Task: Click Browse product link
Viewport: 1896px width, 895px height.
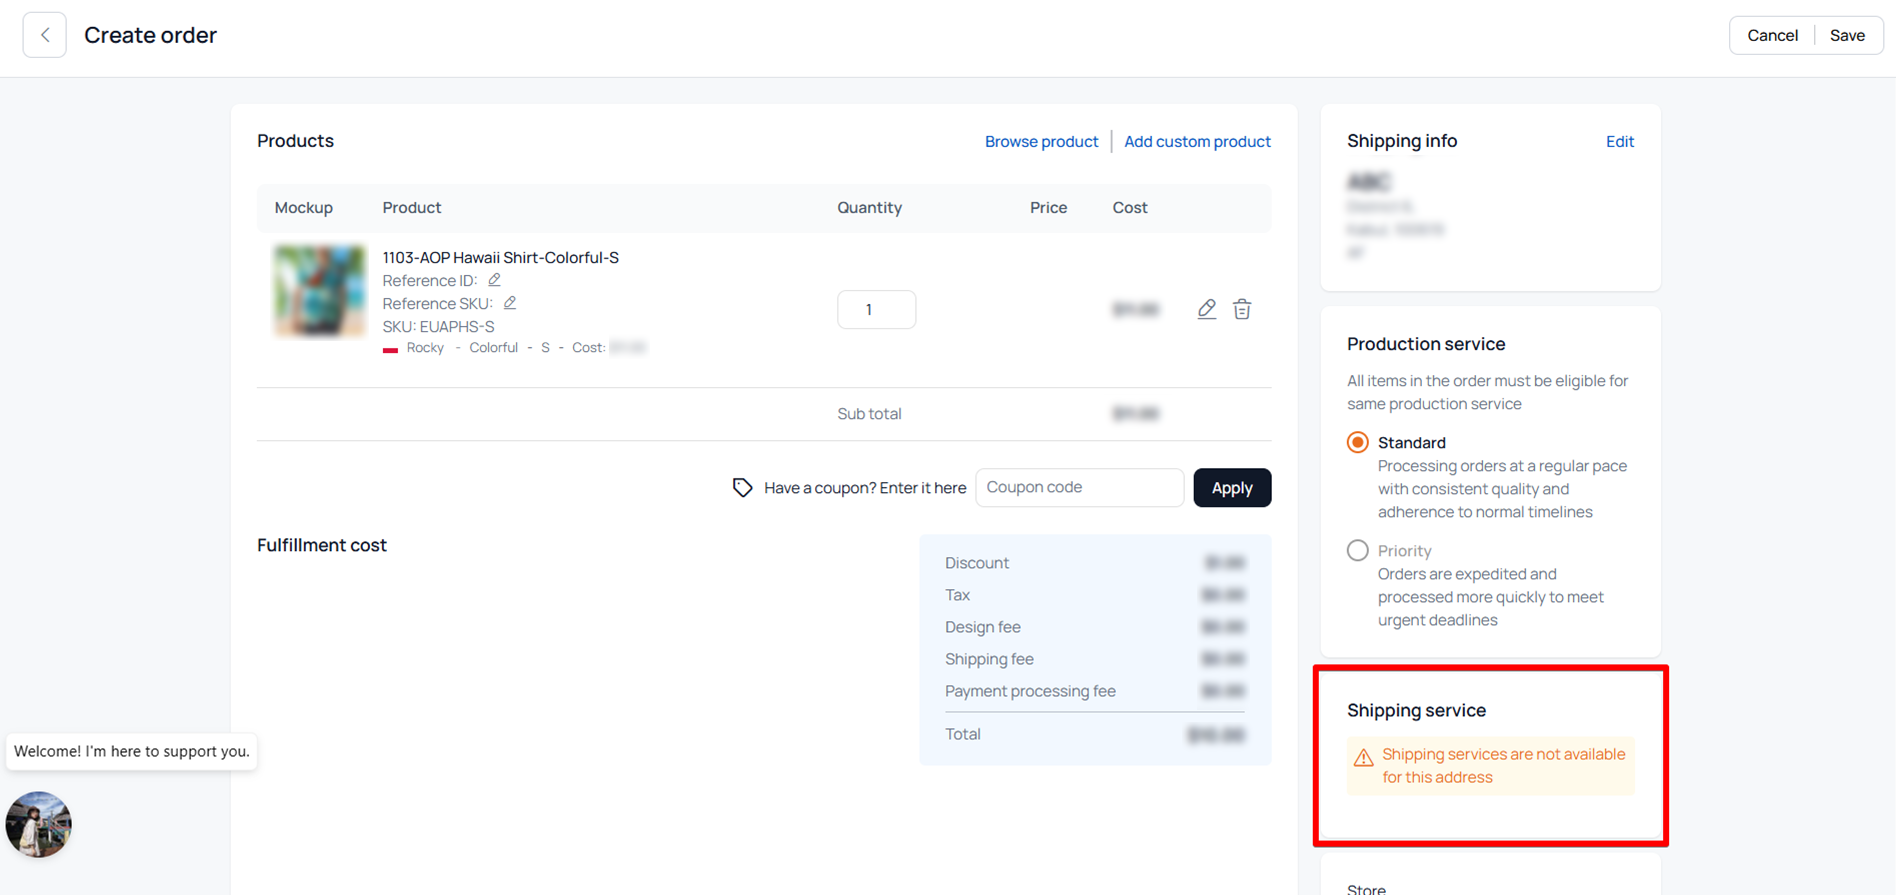Action: click(x=1041, y=141)
